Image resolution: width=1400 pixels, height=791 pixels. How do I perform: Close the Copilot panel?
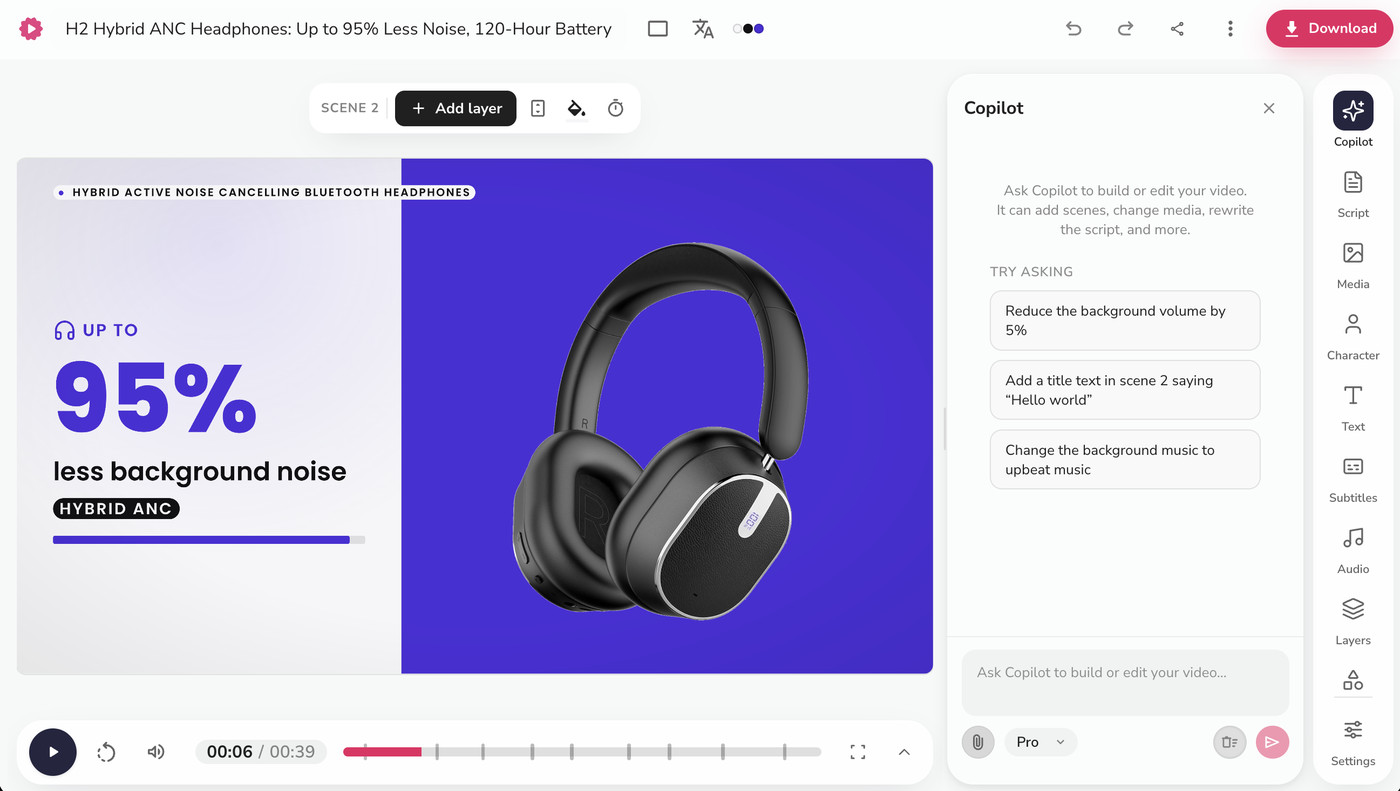pos(1269,108)
